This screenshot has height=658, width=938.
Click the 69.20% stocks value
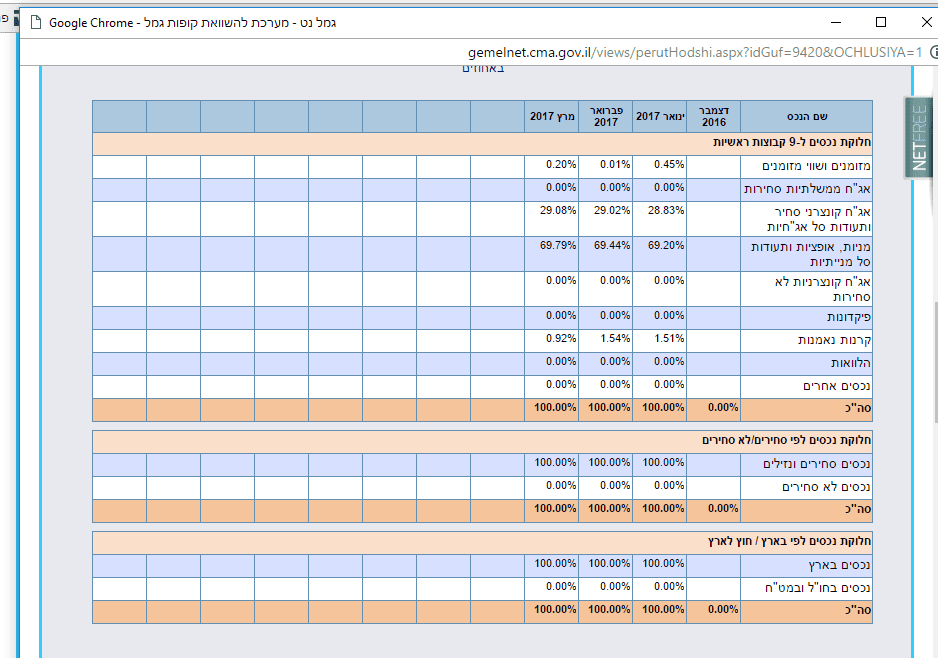(666, 245)
